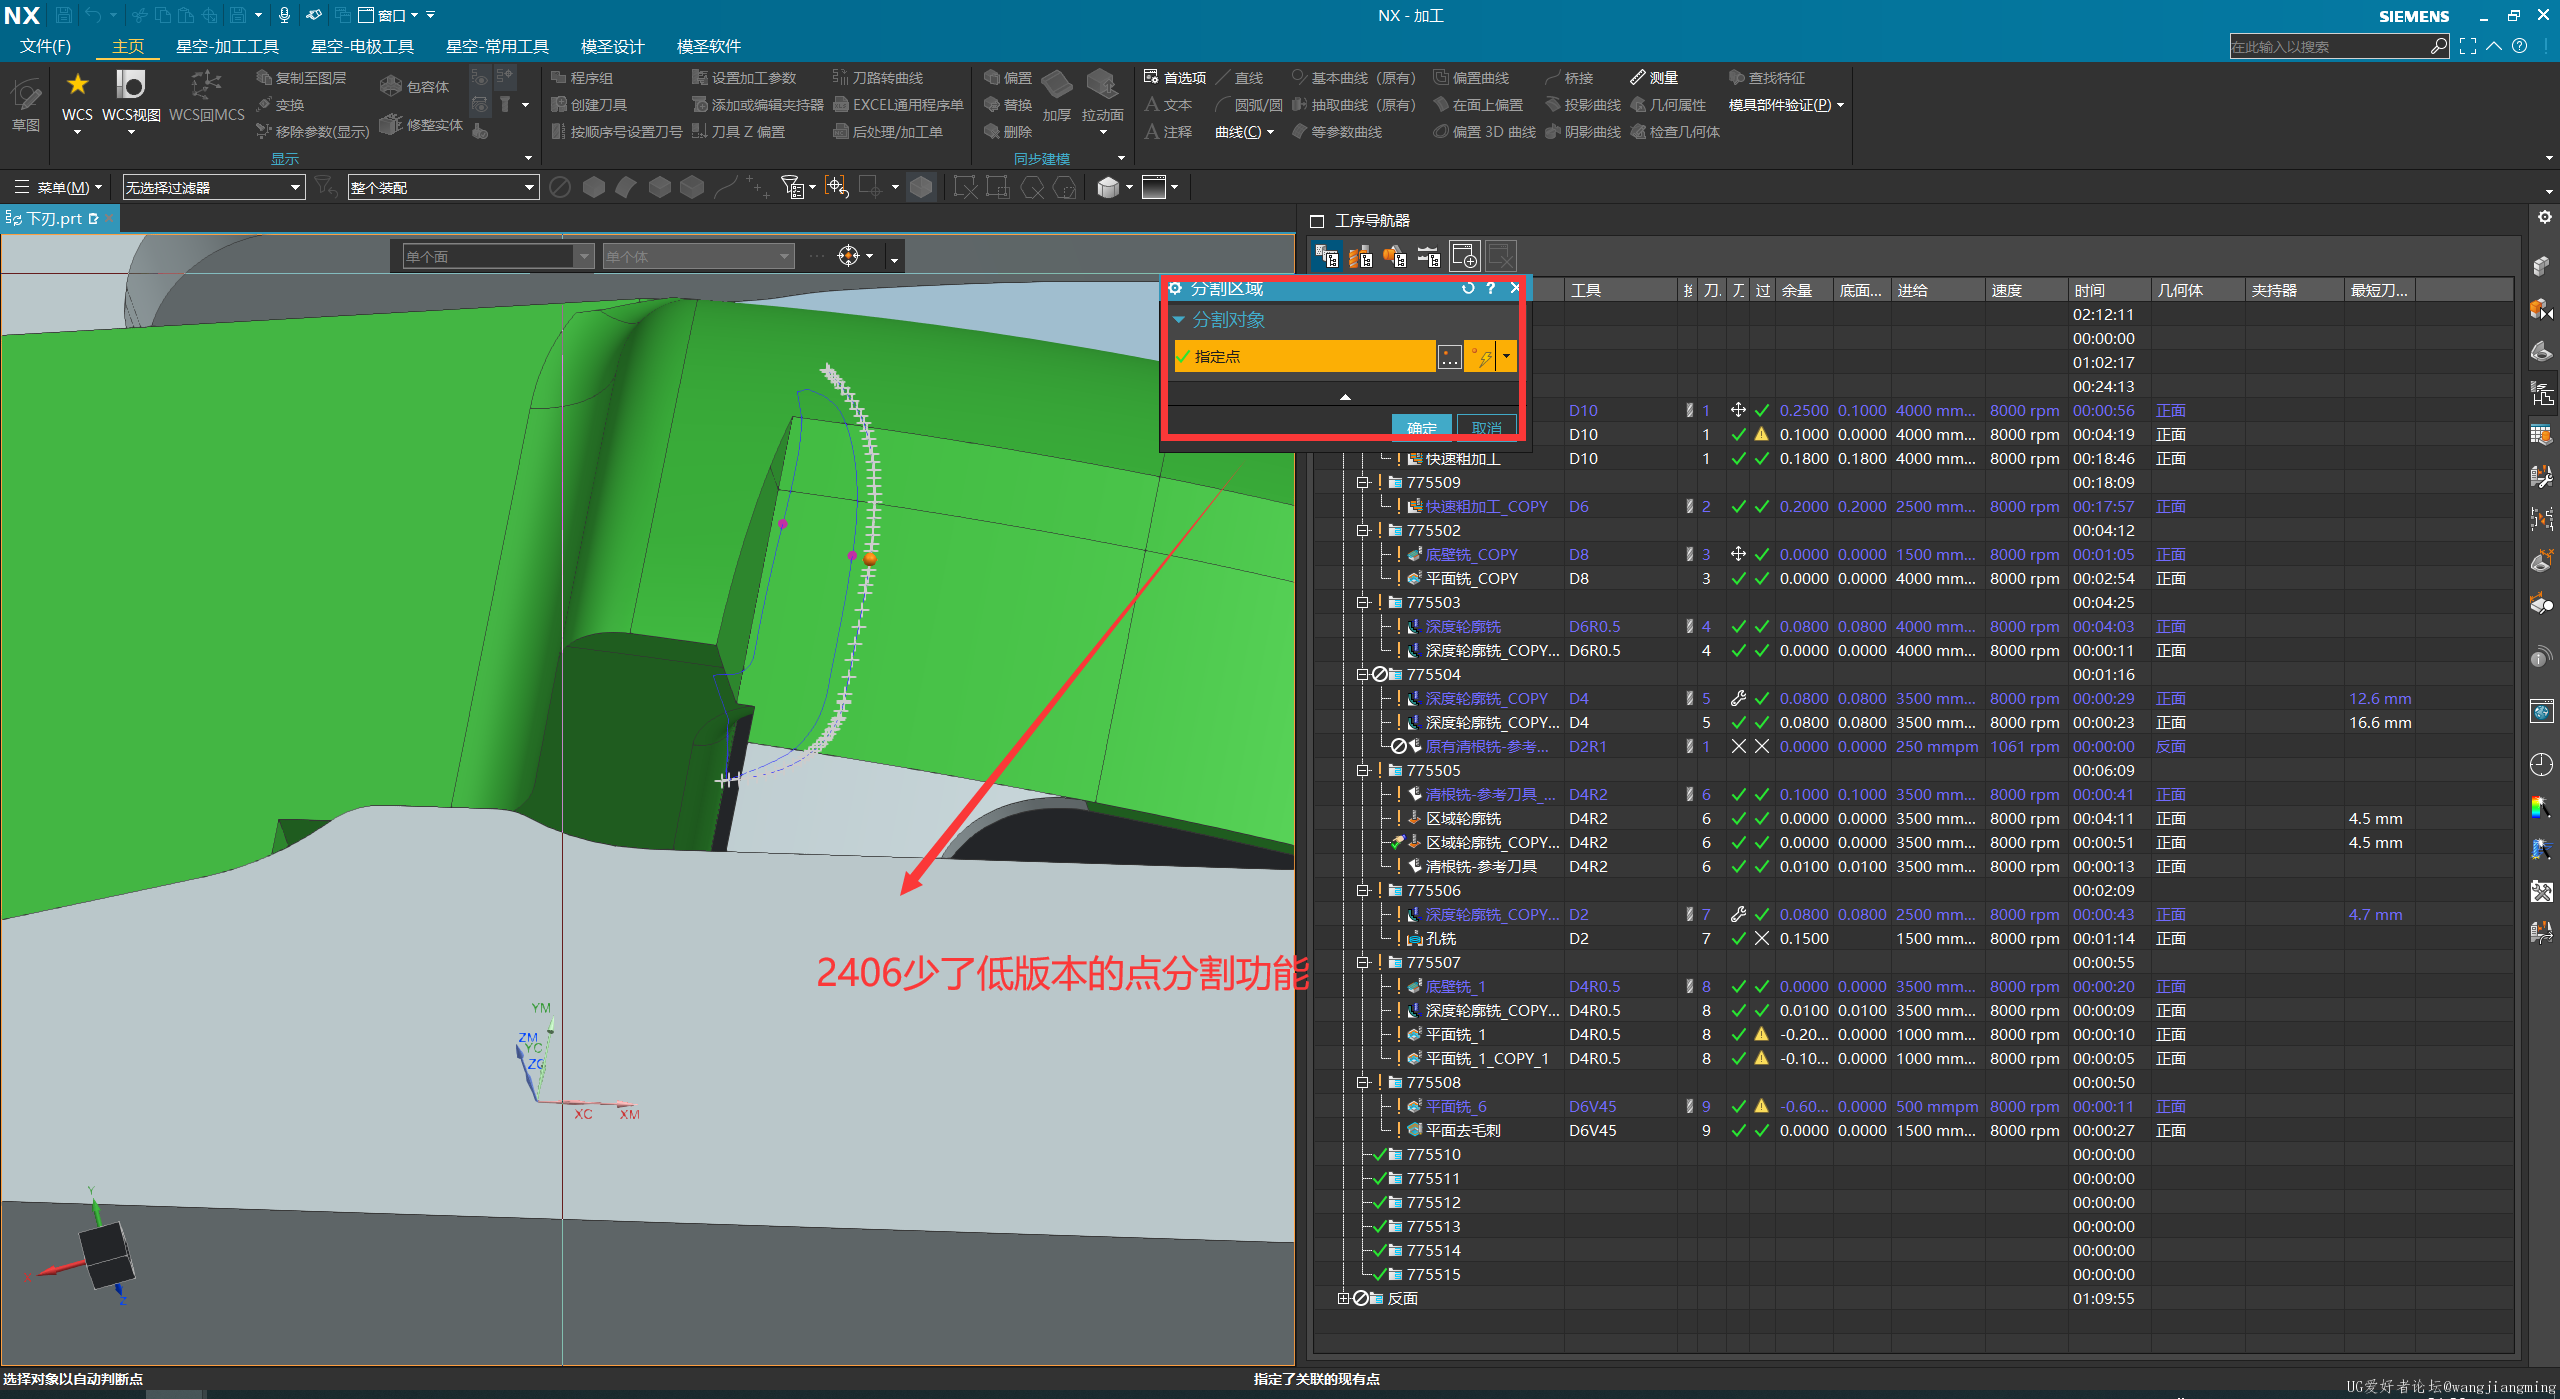Click the search magnifier icon

coord(2439,46)
